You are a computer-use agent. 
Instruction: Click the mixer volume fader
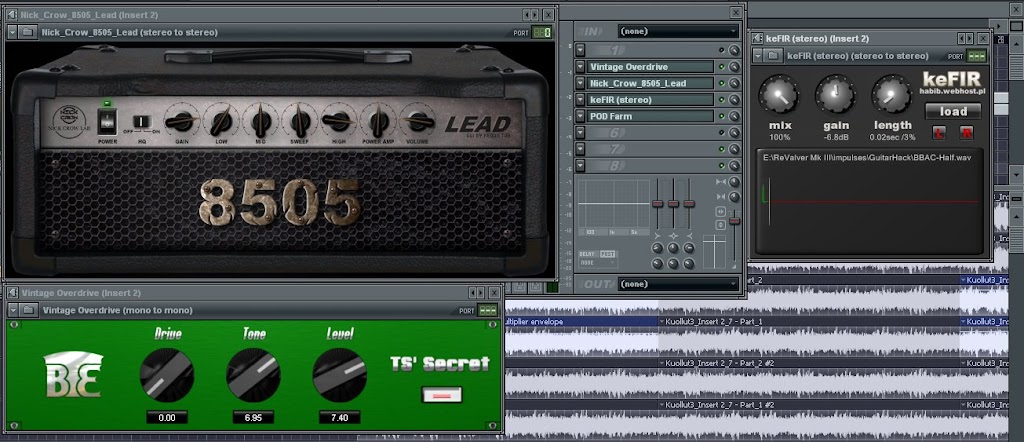(x=735, y=221)
